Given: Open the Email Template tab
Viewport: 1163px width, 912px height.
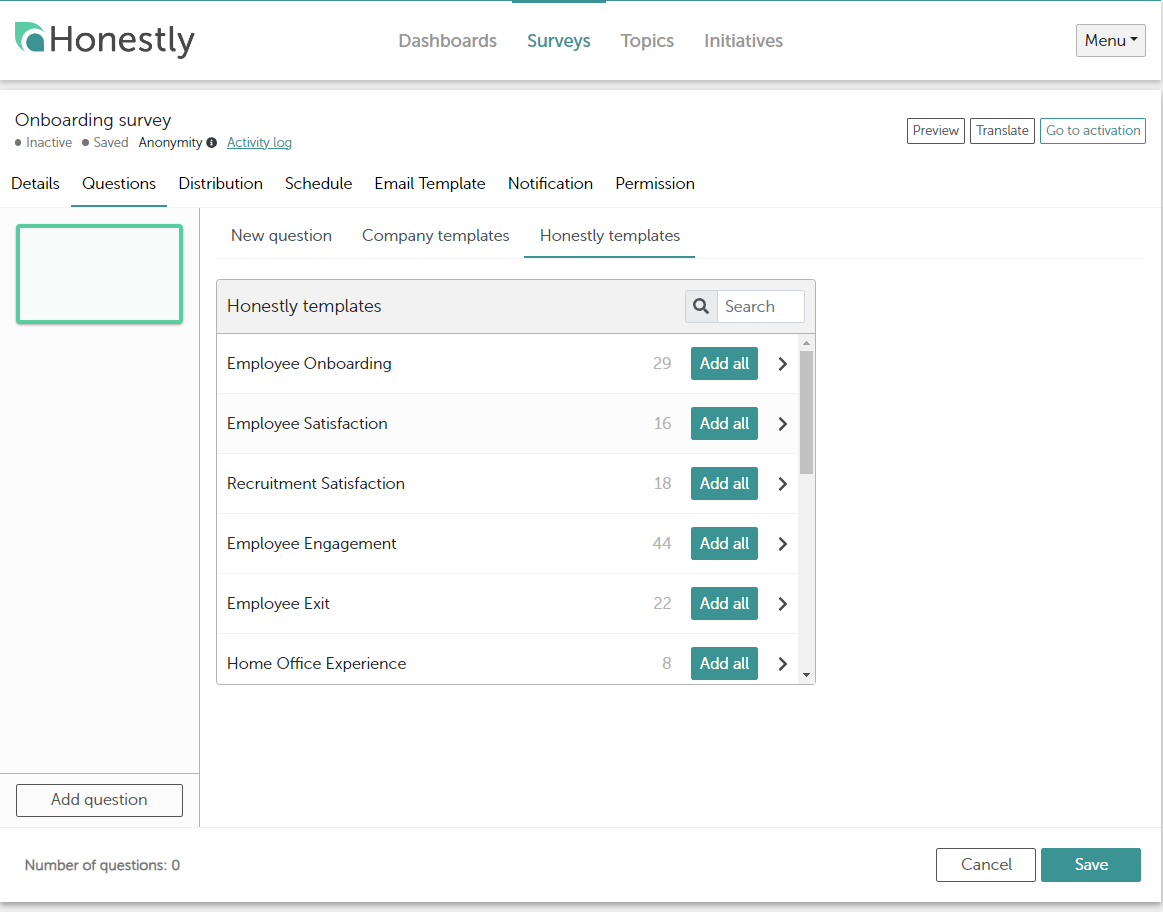Looking at the screenshot, I should [429, 184].
